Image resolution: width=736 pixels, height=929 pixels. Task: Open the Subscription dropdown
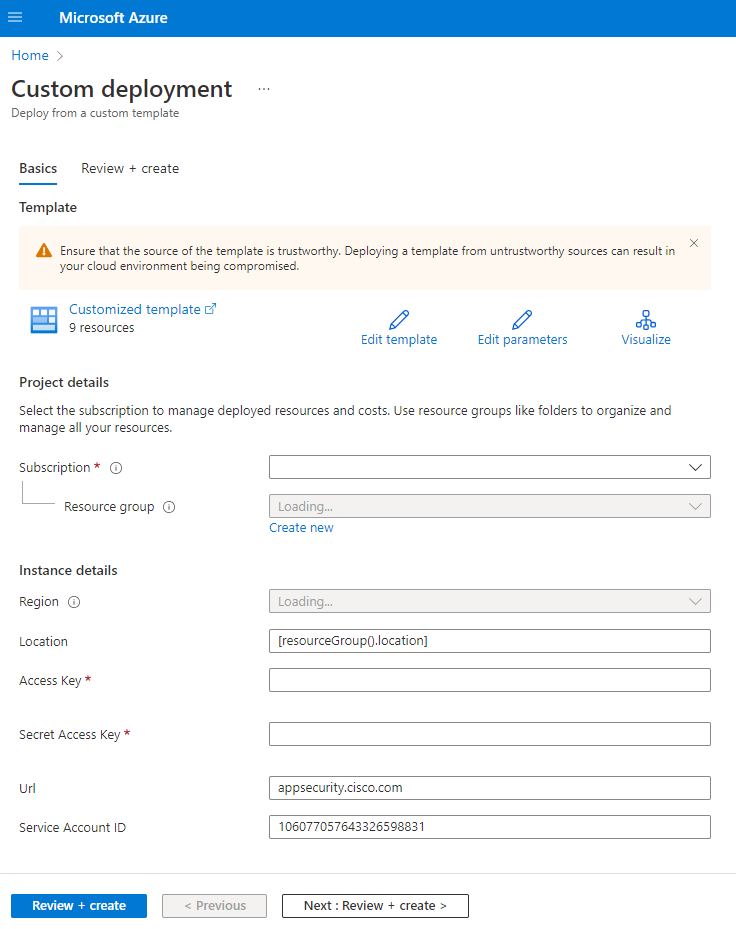[x=489, y=467]
